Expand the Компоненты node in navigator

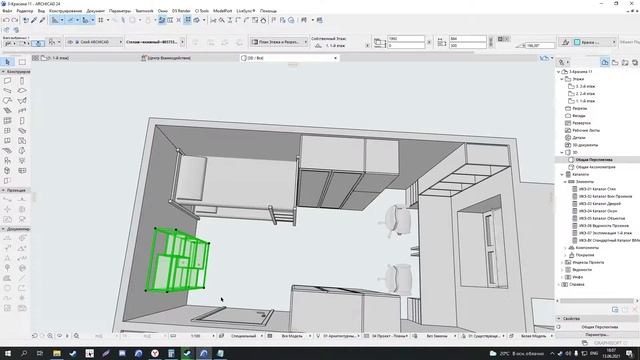click(565, 248)
